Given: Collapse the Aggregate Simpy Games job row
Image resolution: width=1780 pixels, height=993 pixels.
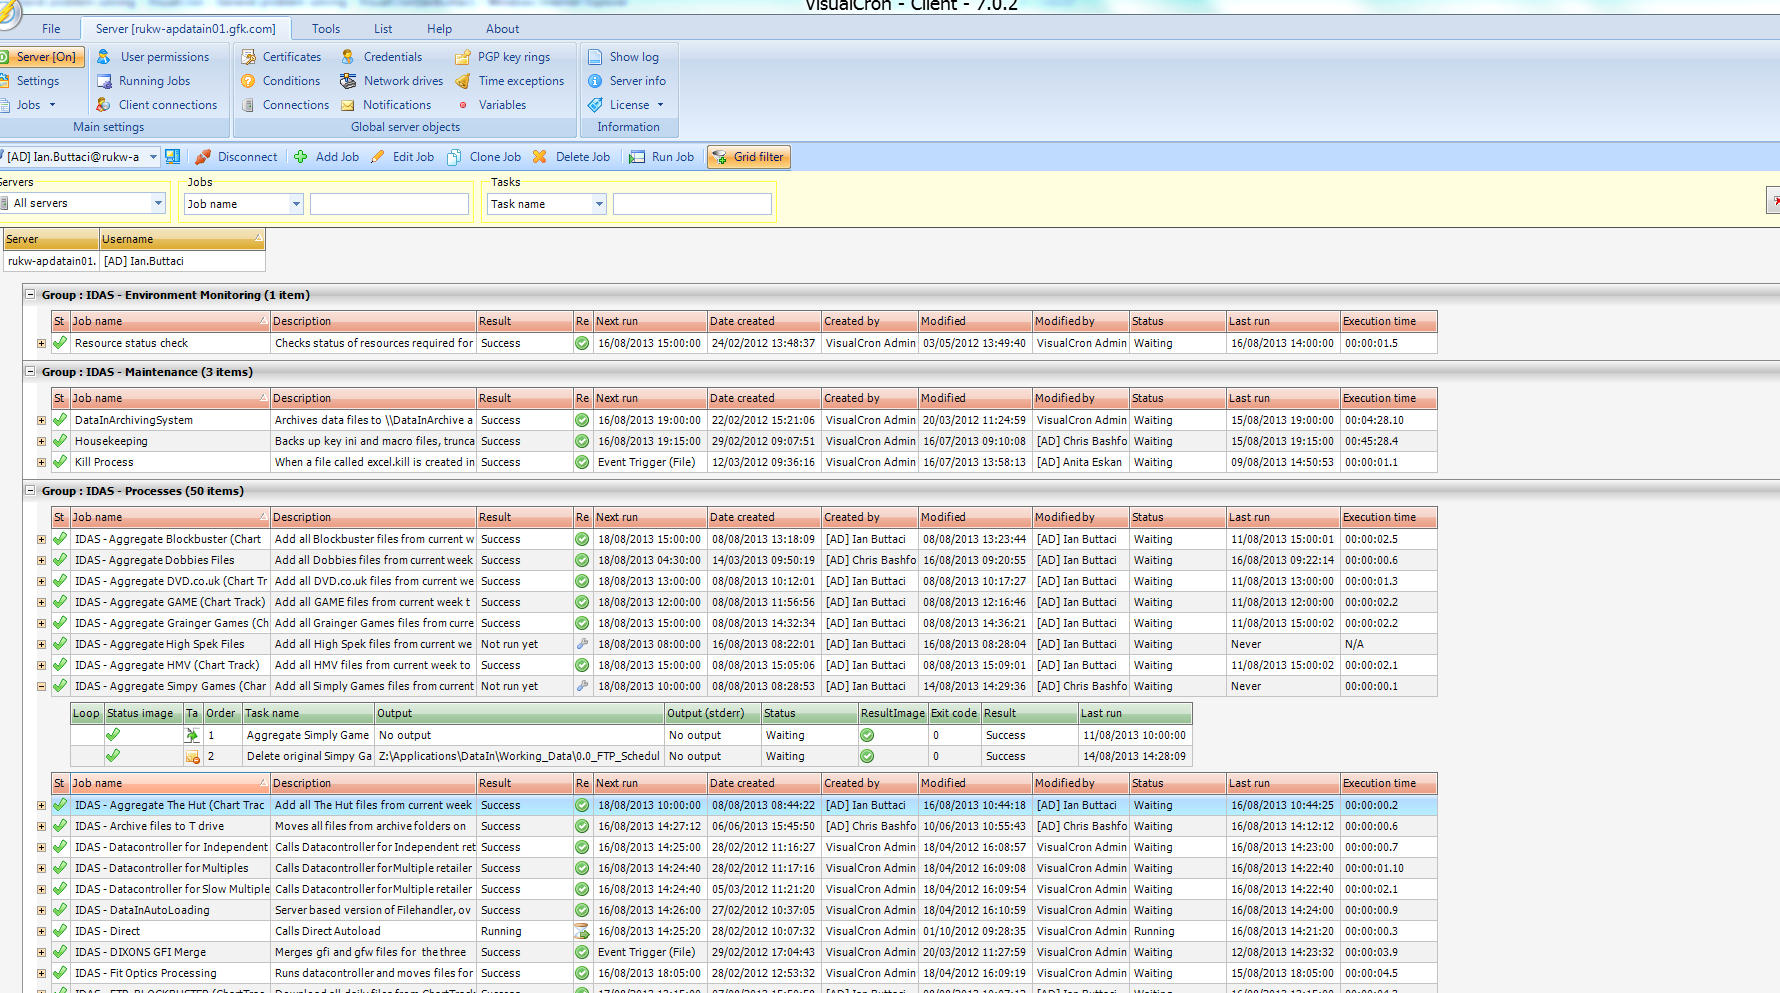Looking at the screenshot, I should click(x=41, y=686).
